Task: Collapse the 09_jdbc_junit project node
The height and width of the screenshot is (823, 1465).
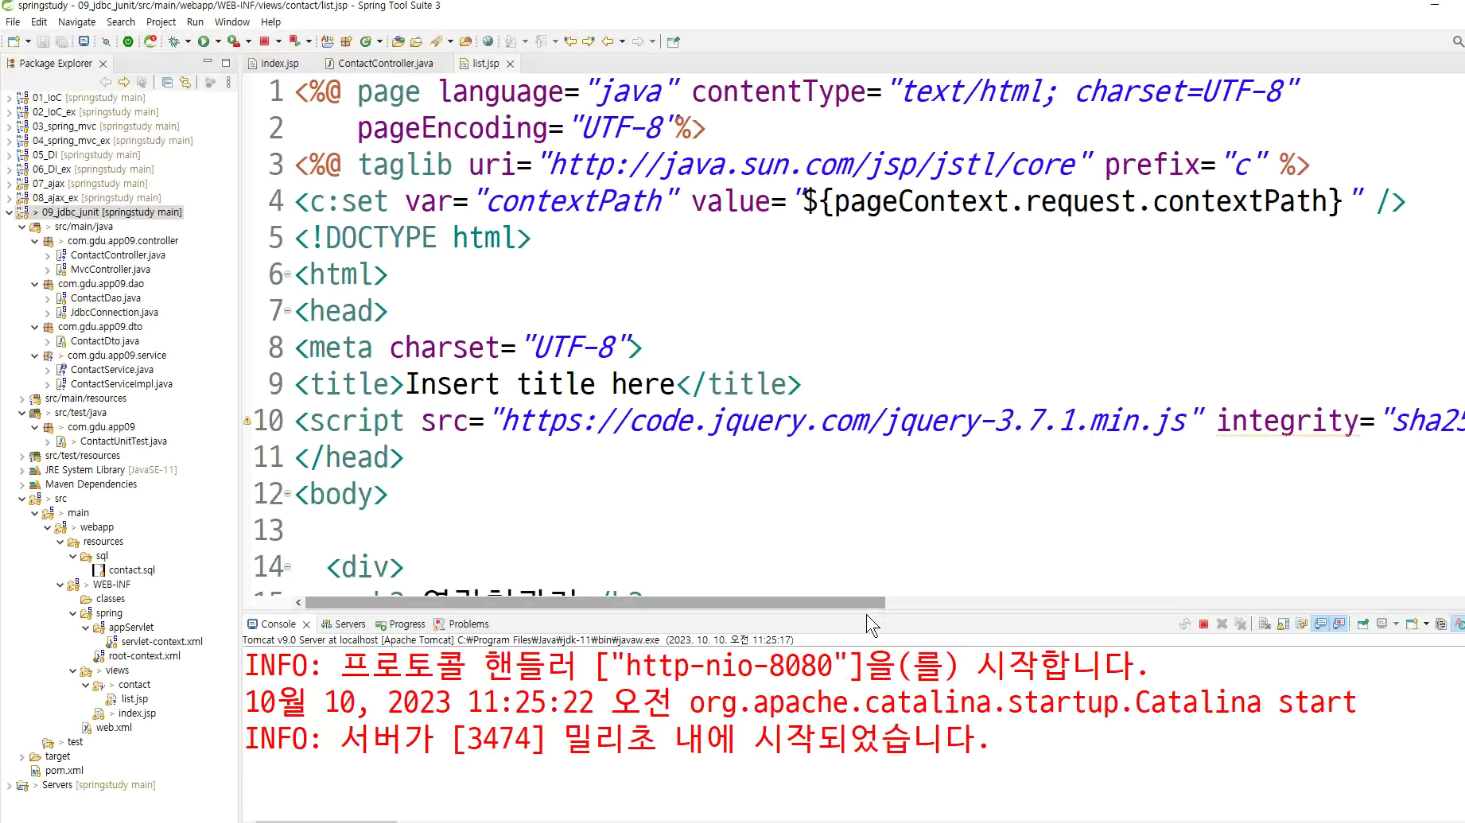Action: coord(9,212)
